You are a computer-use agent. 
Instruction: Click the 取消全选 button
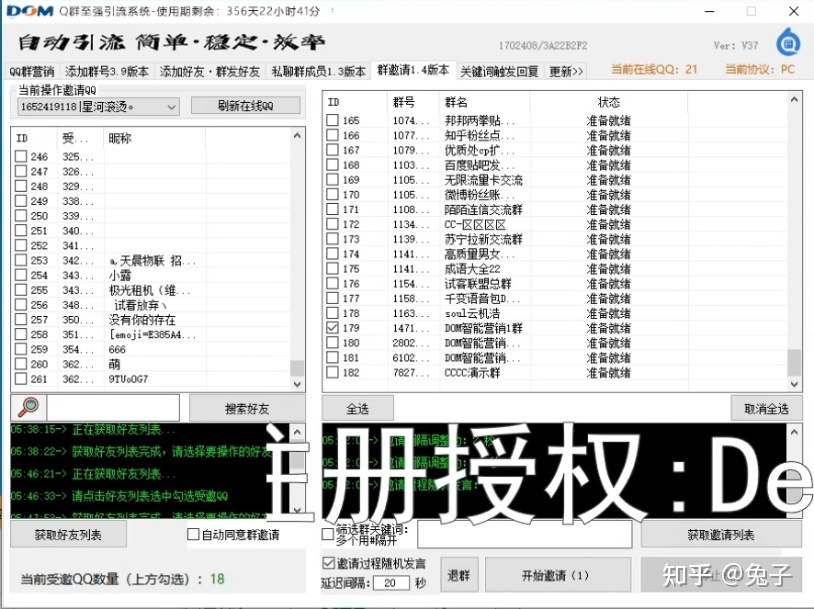pyautogui.click(x=766, y=409)
